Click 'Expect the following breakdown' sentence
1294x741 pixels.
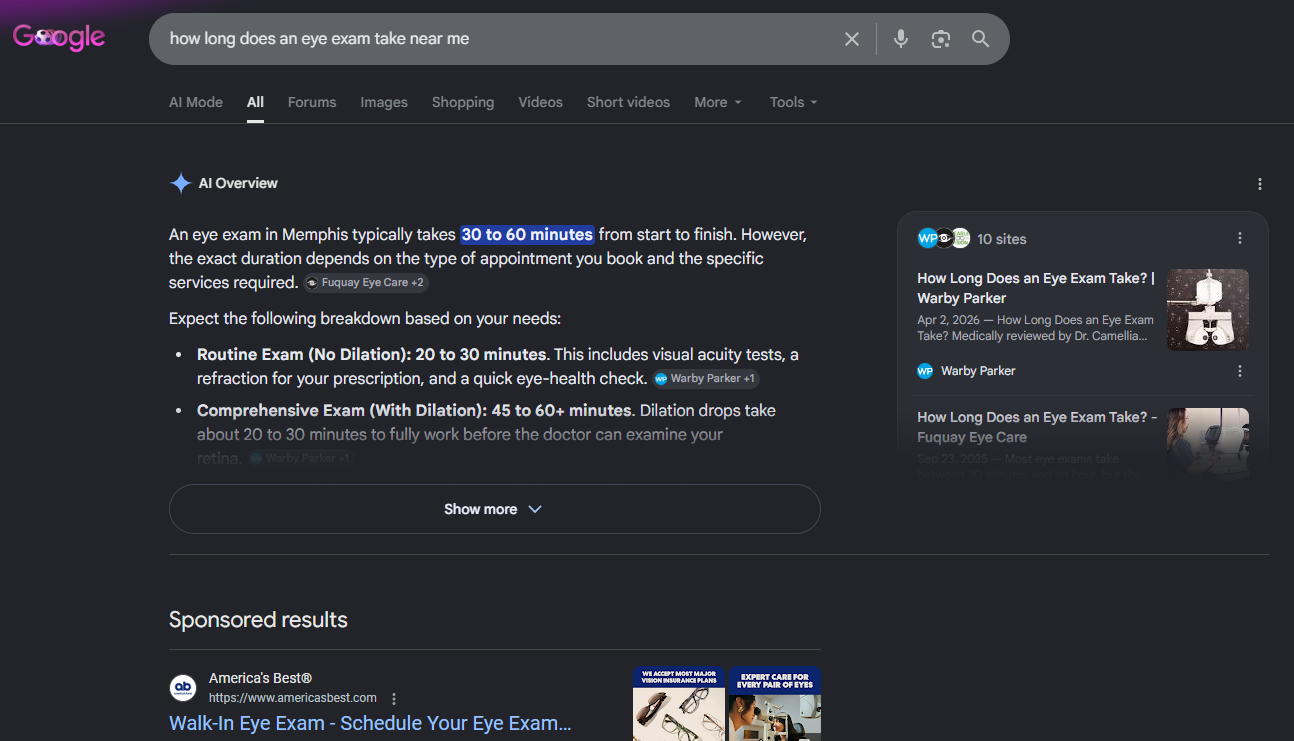(x=365, y=319)
